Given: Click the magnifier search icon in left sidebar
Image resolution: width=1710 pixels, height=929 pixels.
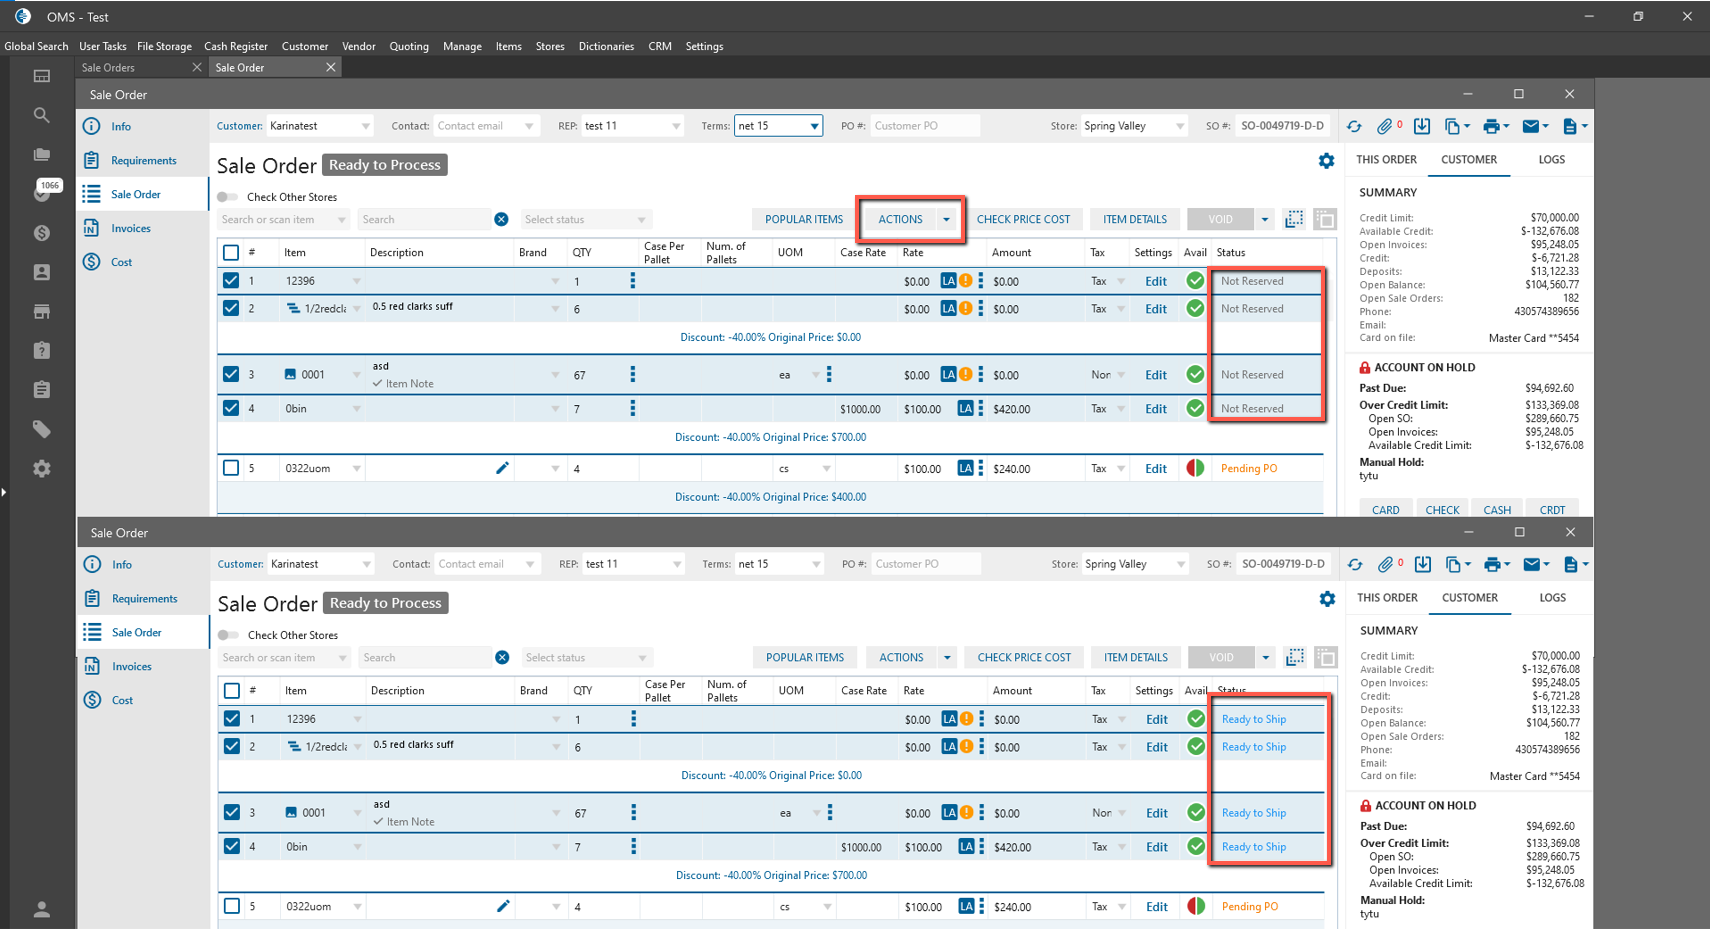Looking at the screenshot, I should click(41, 115).
